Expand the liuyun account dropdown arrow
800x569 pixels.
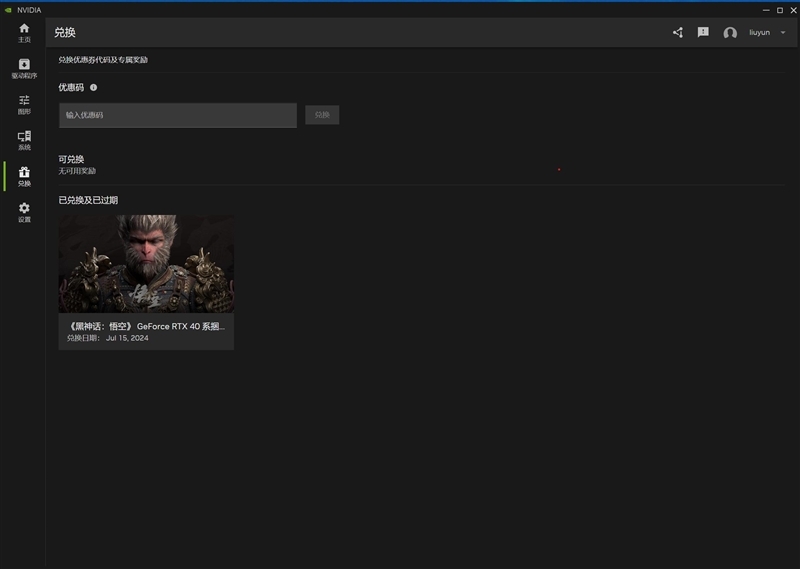783,33
